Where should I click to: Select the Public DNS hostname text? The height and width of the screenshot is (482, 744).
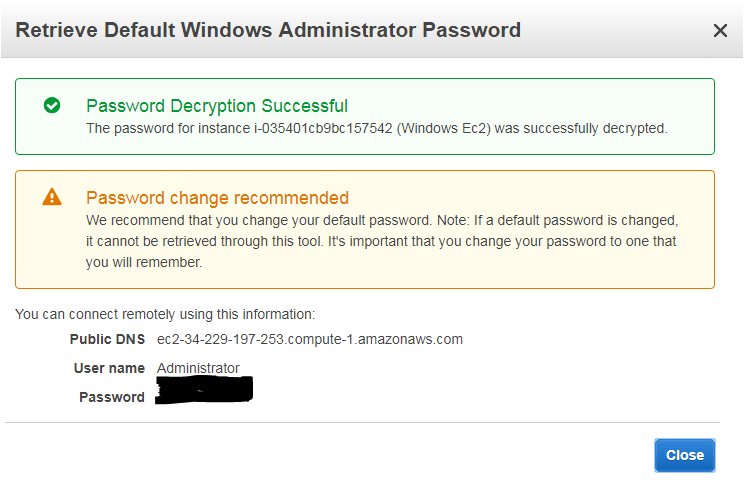310,339
